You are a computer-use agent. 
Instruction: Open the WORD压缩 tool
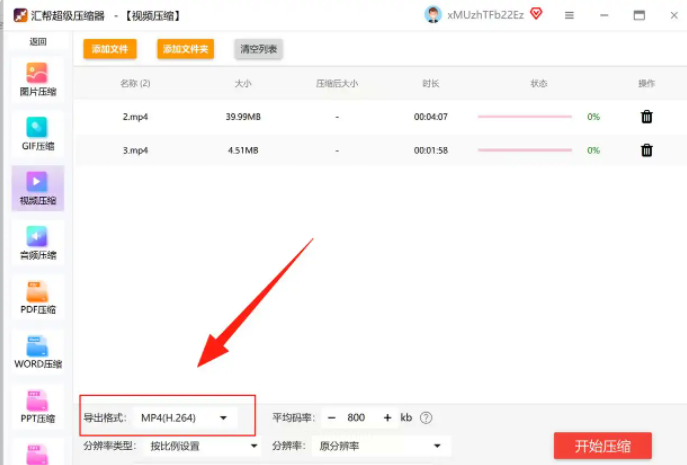pos(38,352)
